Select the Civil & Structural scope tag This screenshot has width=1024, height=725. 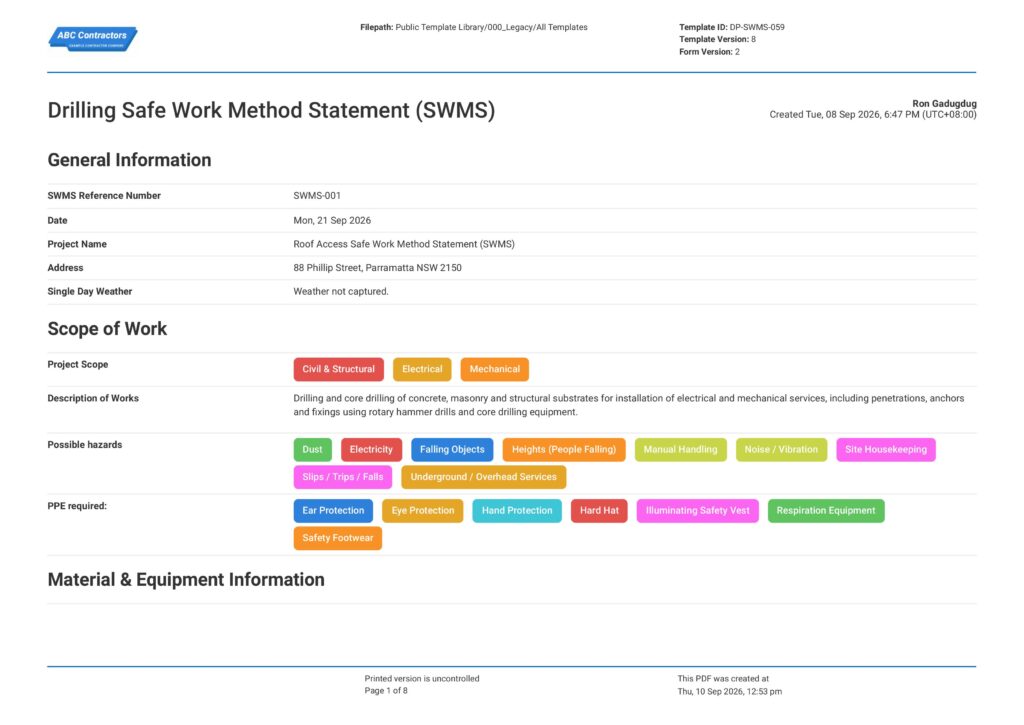(338, 369)
